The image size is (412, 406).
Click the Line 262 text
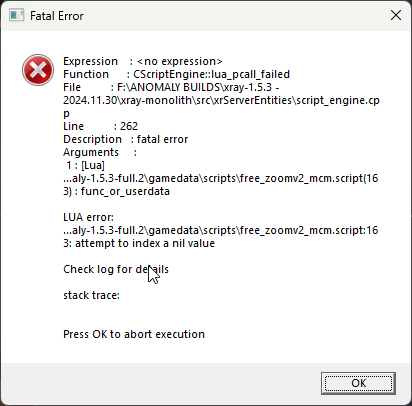tap(100, 126)
